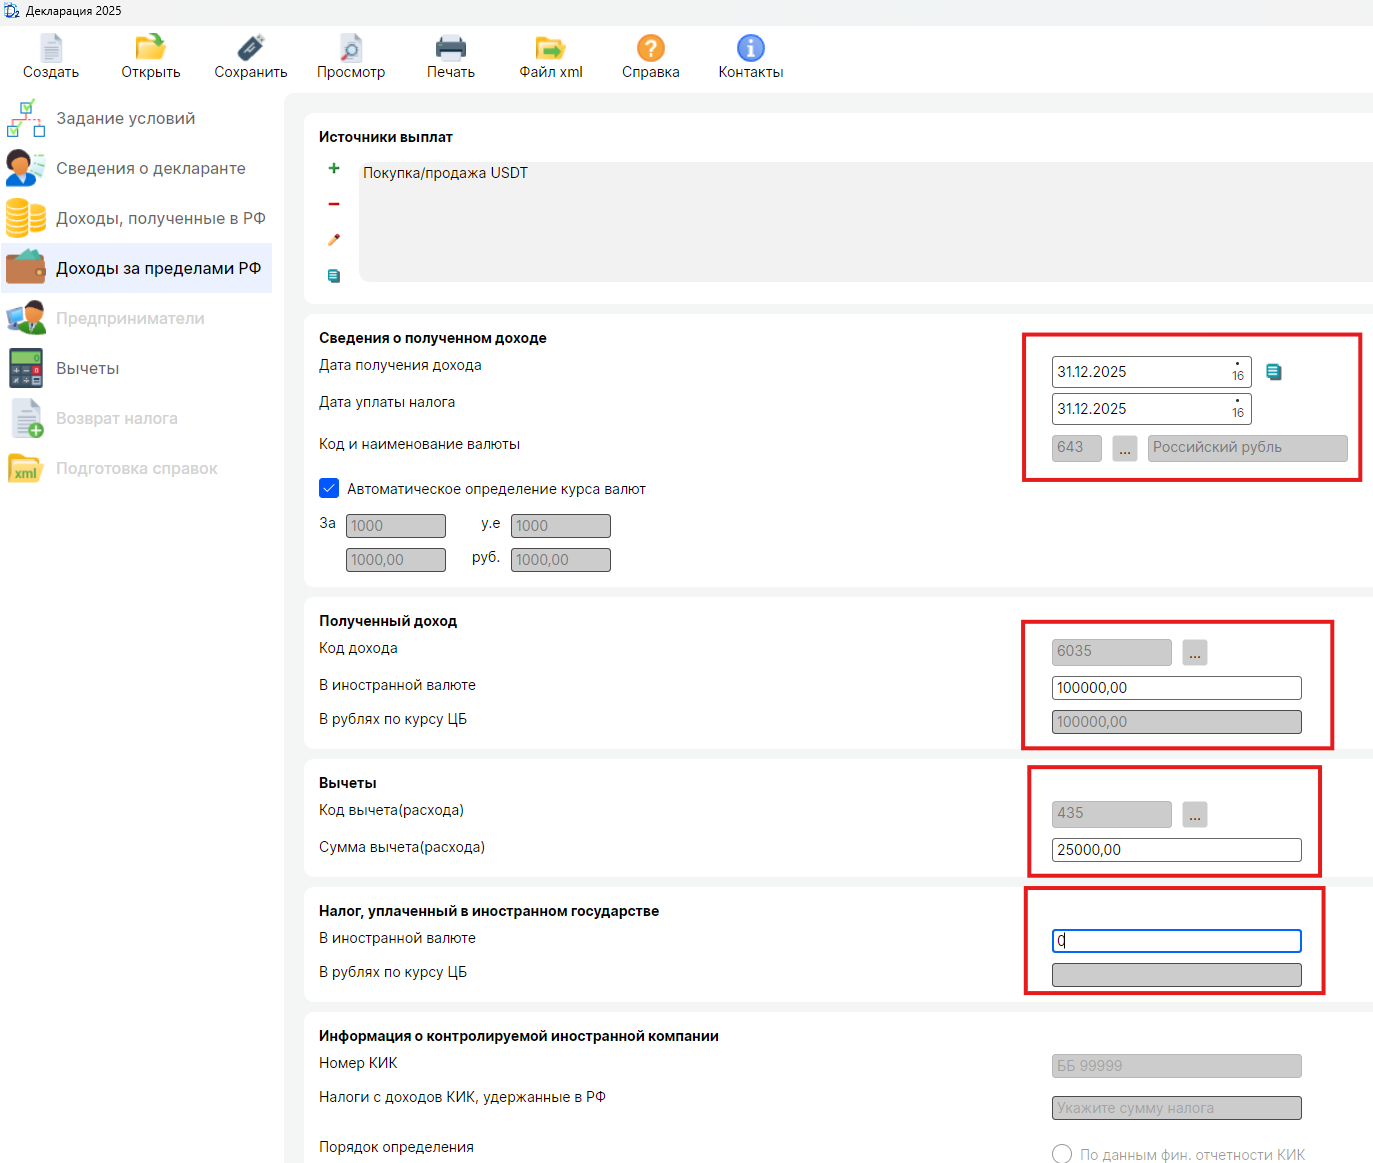Uncheck Автоматическое определение курса валют

(329, 488)
